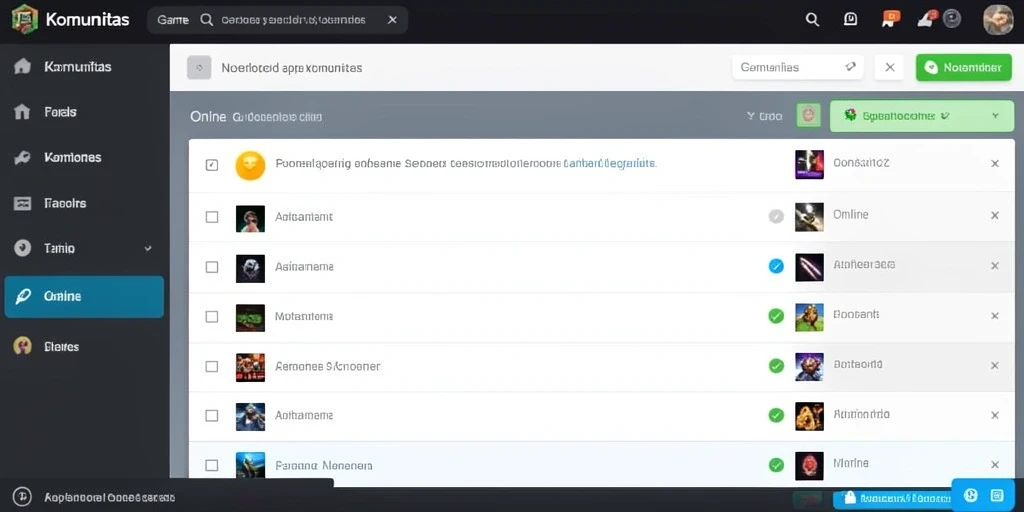Click the Komunitas logo icon
The height and width of the screenshot is (512, 1024).
pos(25,19)
